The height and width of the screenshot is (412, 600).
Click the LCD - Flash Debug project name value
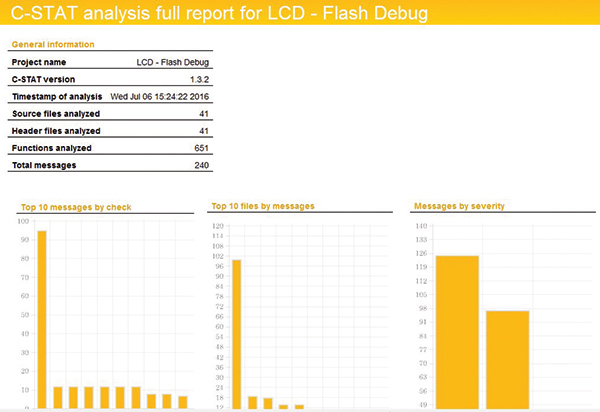tap(171, 62)
